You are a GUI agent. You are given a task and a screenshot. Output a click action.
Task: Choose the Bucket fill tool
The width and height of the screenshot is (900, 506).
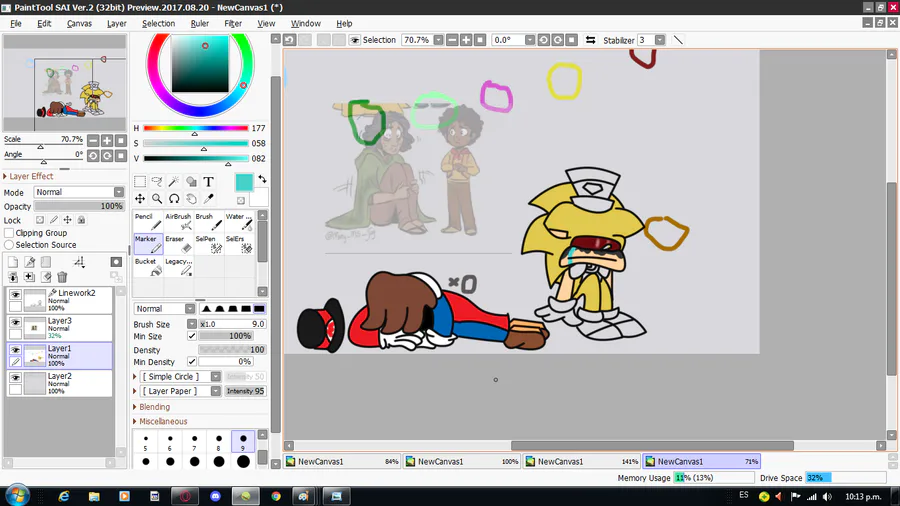148,266
